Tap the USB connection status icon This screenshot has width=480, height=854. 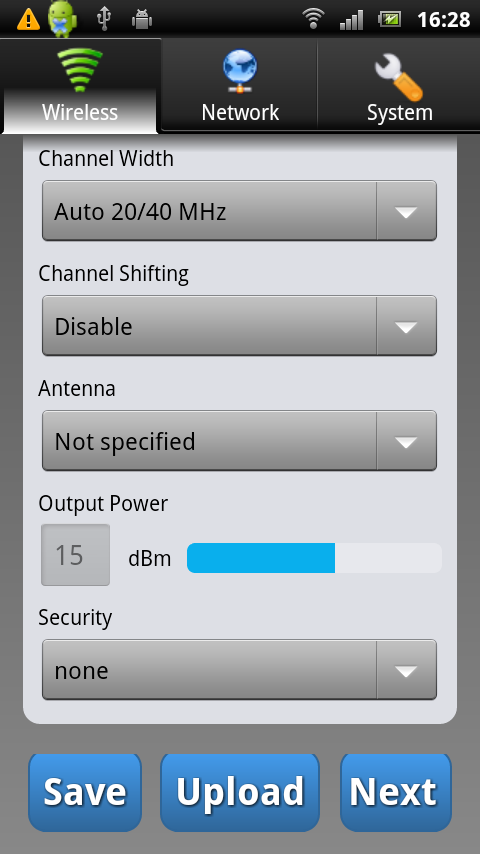[104, 19]
